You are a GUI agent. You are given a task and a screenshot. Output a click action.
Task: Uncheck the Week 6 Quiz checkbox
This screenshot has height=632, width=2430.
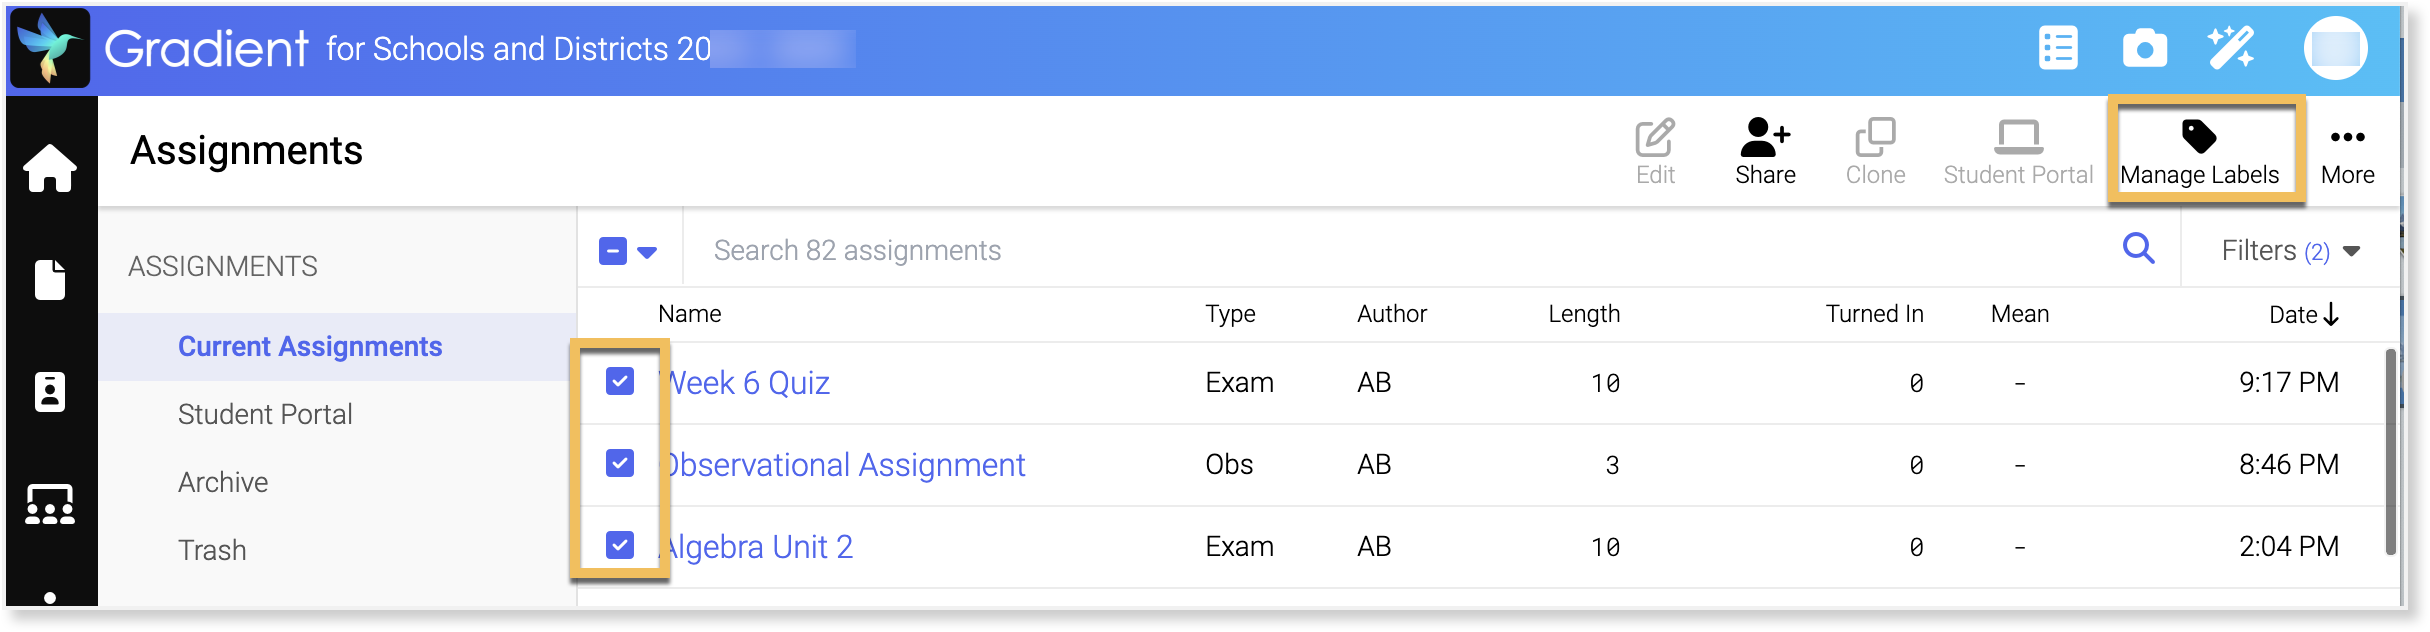pos(620,381)
